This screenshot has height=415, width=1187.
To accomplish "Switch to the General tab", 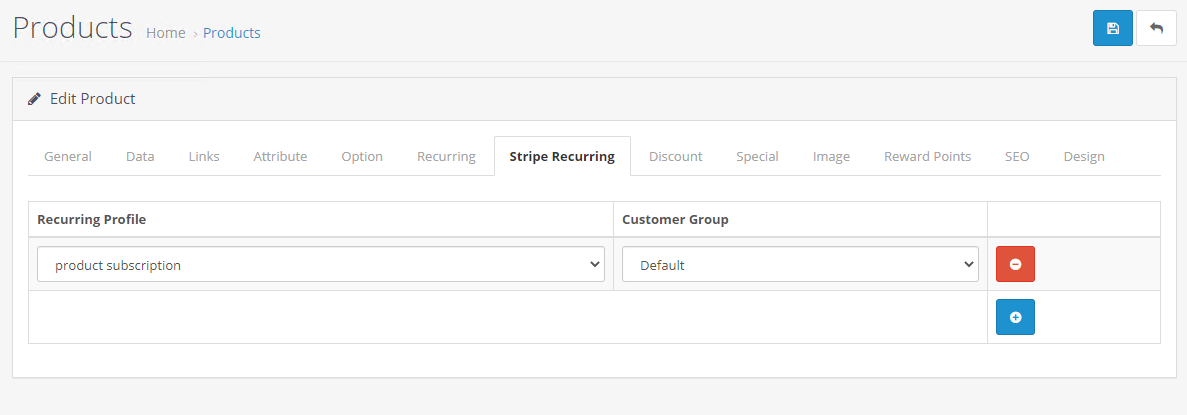I will pyautogui.click(x=68, y=157).
